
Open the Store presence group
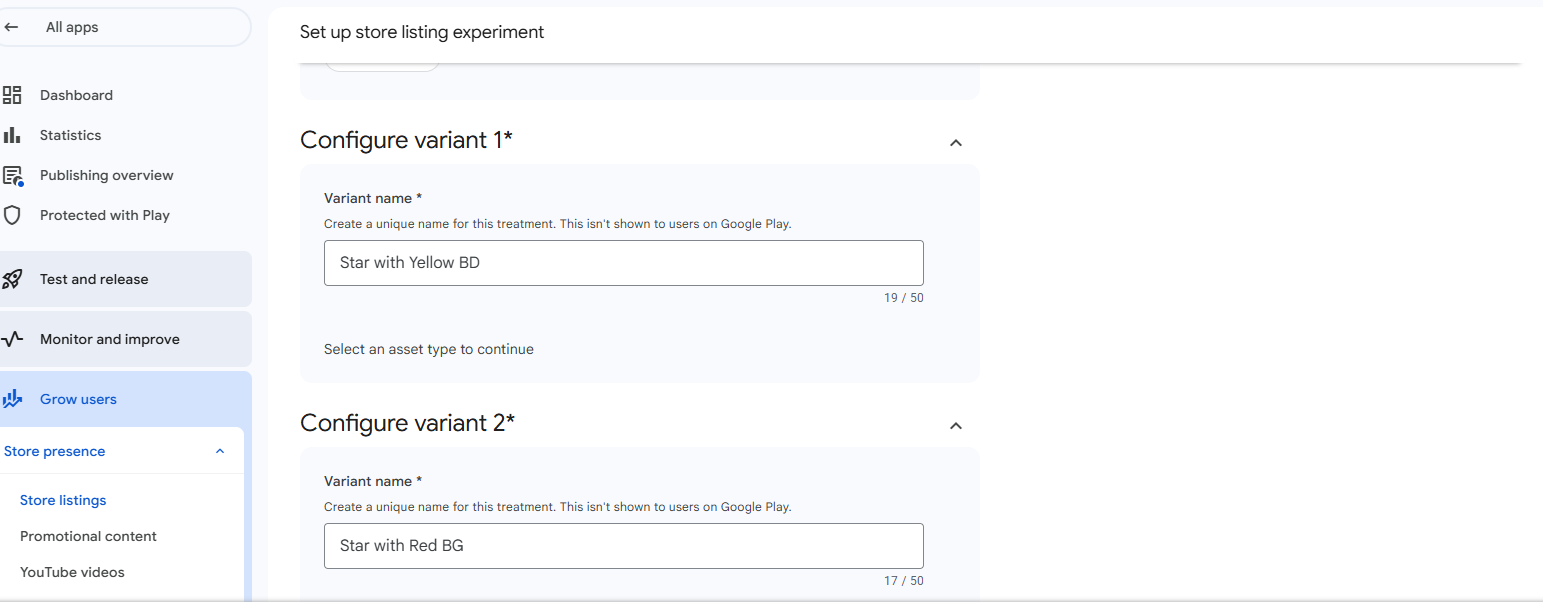tap(122, 451)
